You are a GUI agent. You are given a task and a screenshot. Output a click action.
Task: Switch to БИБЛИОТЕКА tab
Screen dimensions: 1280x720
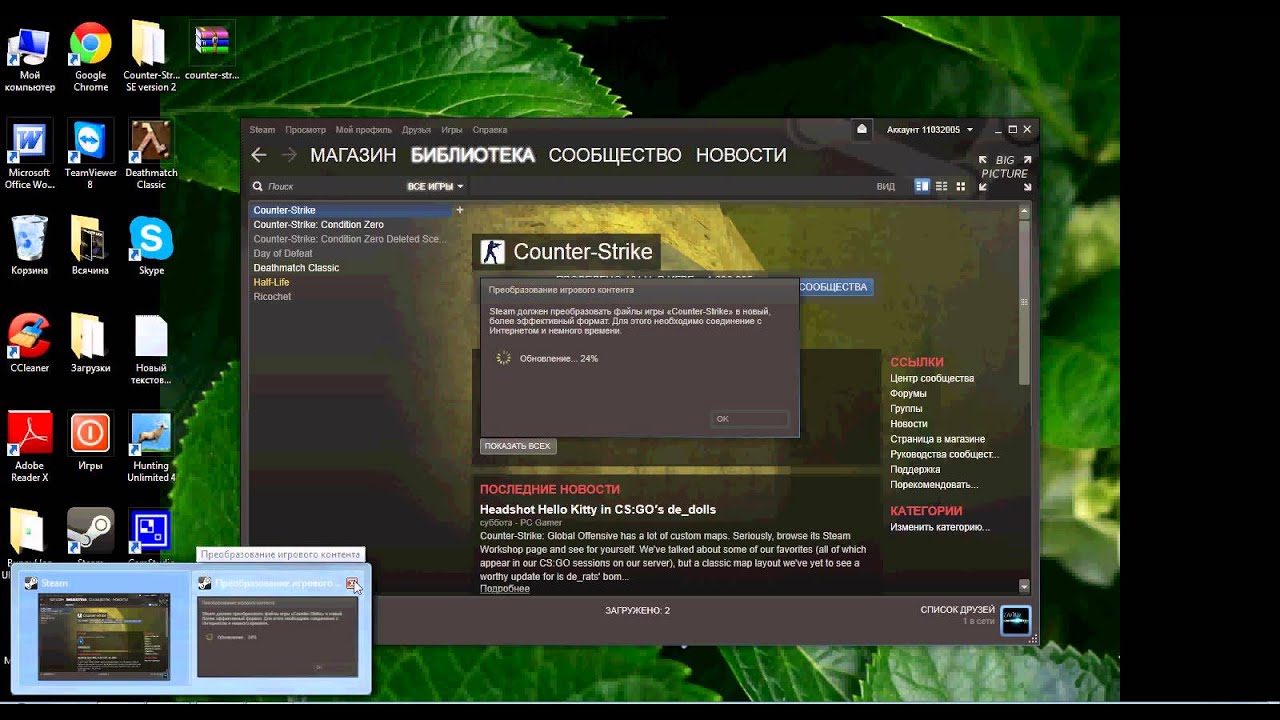[473, 155]
